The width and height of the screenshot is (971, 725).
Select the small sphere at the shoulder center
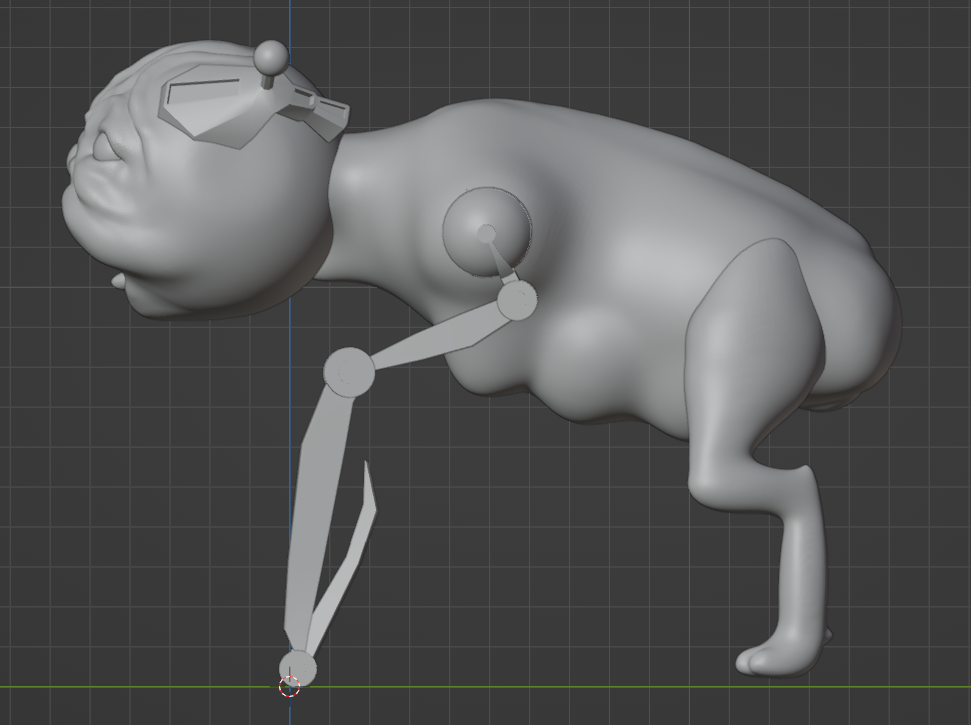(486, 234)
